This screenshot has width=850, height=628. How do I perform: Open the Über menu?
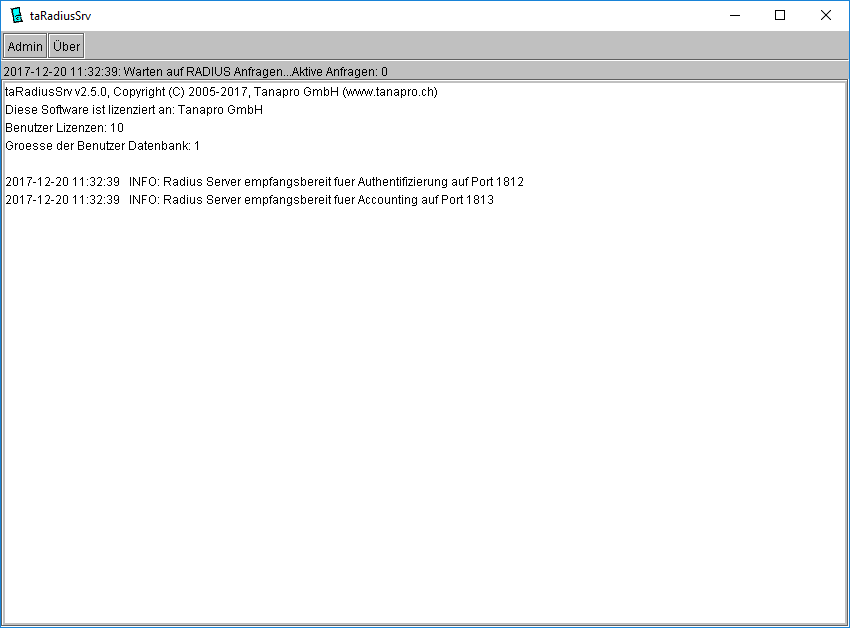[x=66, y=46]
